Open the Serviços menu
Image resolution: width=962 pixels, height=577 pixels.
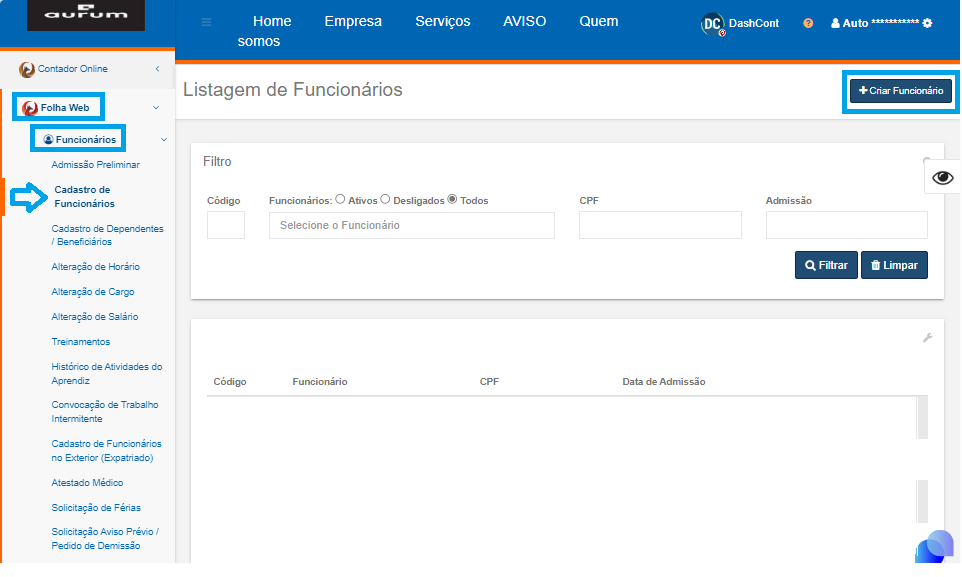point(442,21)
